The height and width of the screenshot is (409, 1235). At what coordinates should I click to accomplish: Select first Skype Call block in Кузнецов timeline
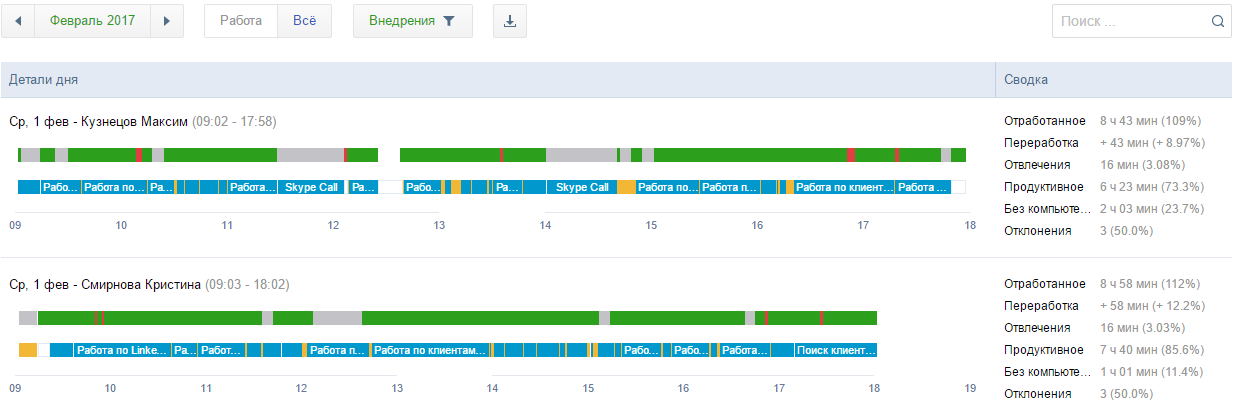313,187
